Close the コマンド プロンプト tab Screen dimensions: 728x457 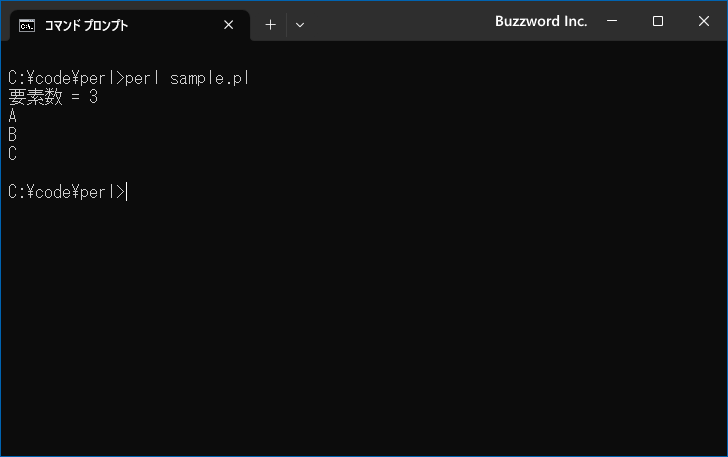pyautogui.click(x=228, y=25)
